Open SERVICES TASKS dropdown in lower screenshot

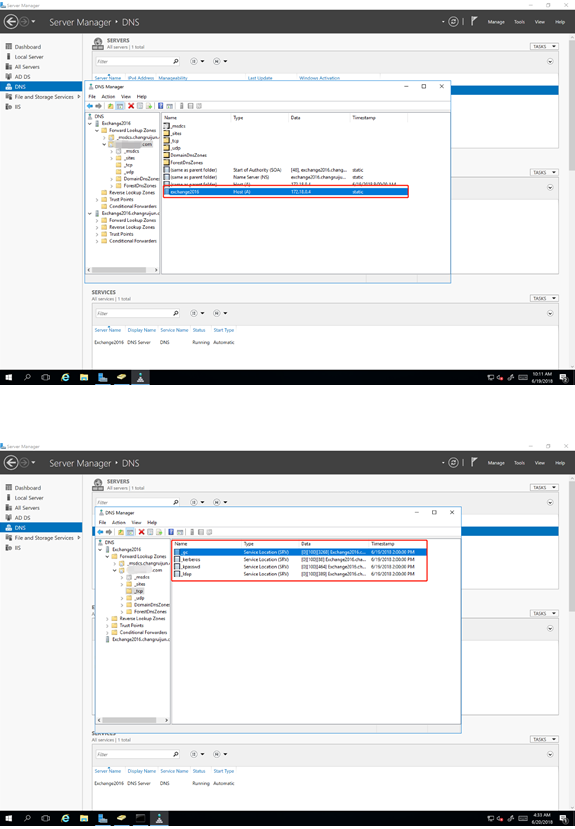[544, 739]
